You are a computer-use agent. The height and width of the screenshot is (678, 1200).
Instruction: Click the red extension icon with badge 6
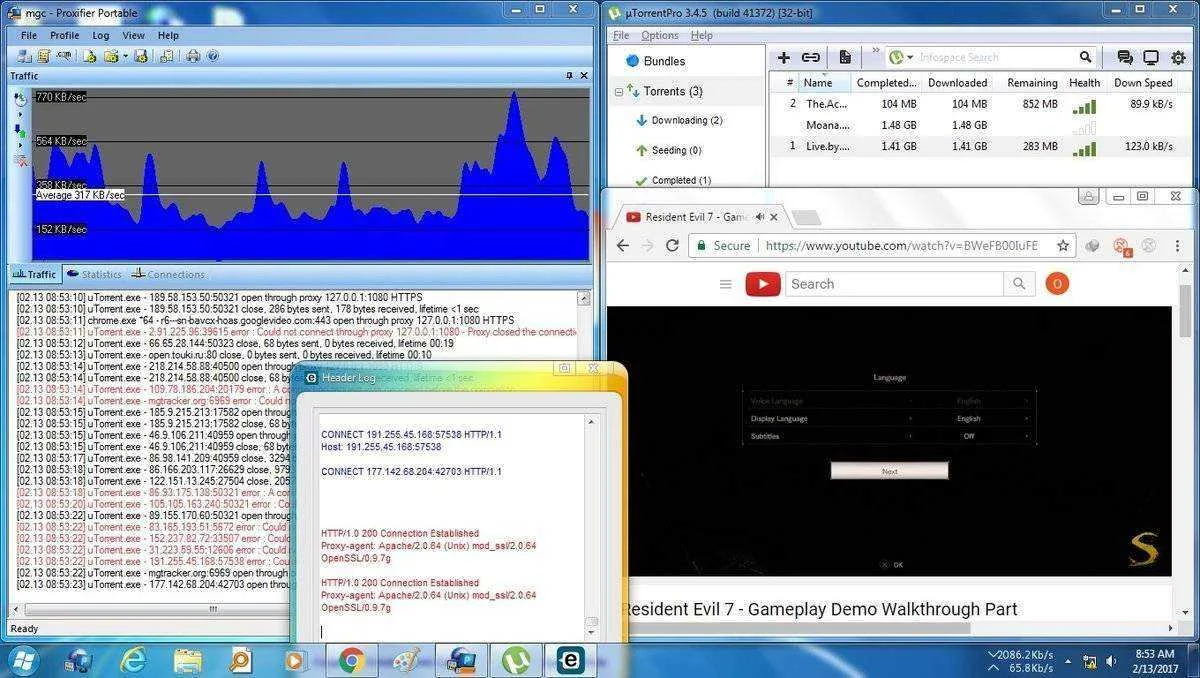pyautogui.click(x=1121, y=245)
